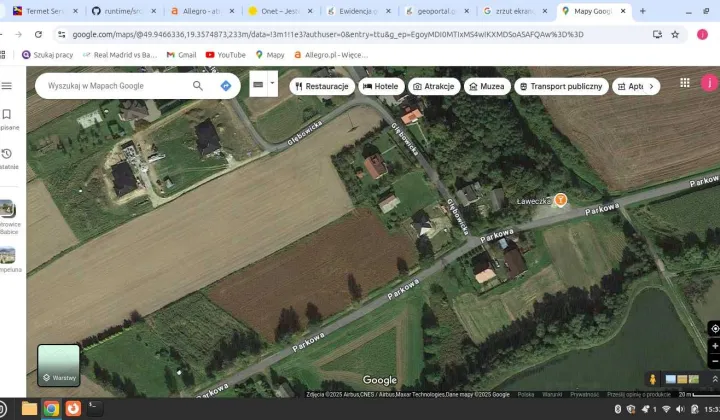Open Bluetooth tray icon
This screenshot has width=720, height=420.
point(618,409)
